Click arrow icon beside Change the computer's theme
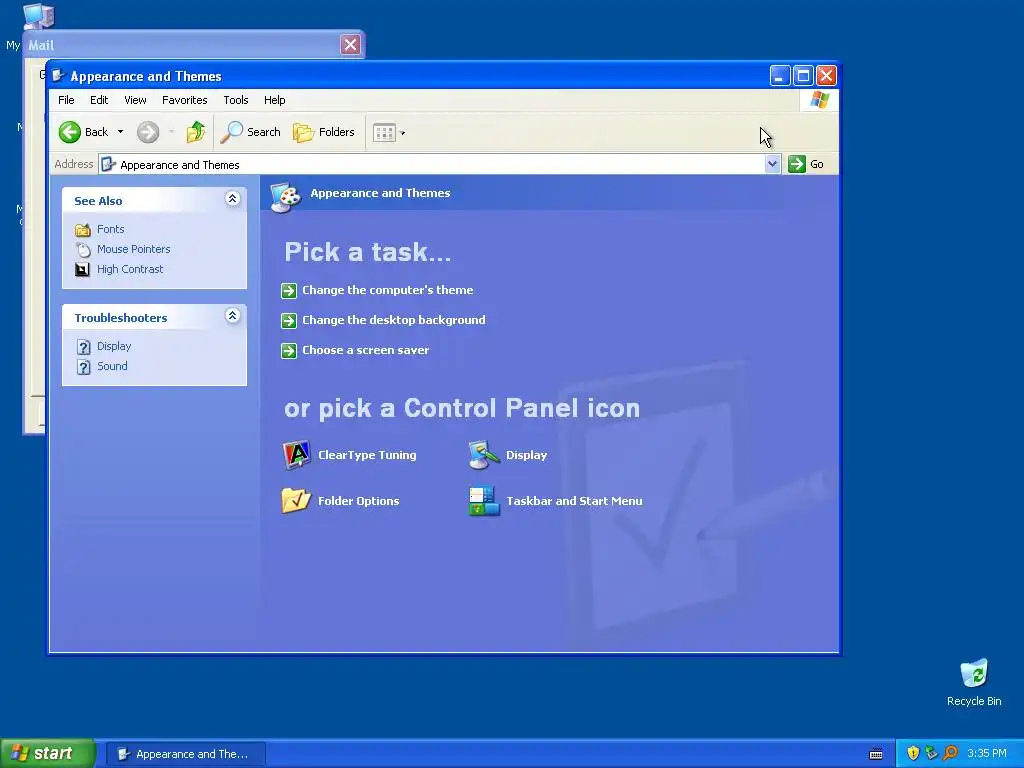Viewport: 1024px width, 768px height. [x=289, y=291]
